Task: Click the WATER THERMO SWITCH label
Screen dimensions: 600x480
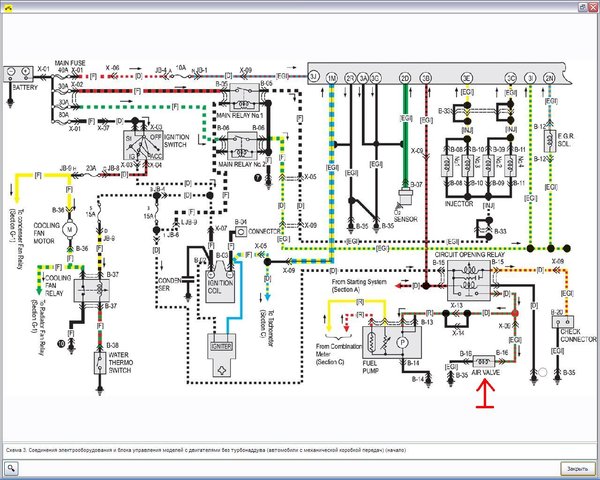Action: [121, 362]
